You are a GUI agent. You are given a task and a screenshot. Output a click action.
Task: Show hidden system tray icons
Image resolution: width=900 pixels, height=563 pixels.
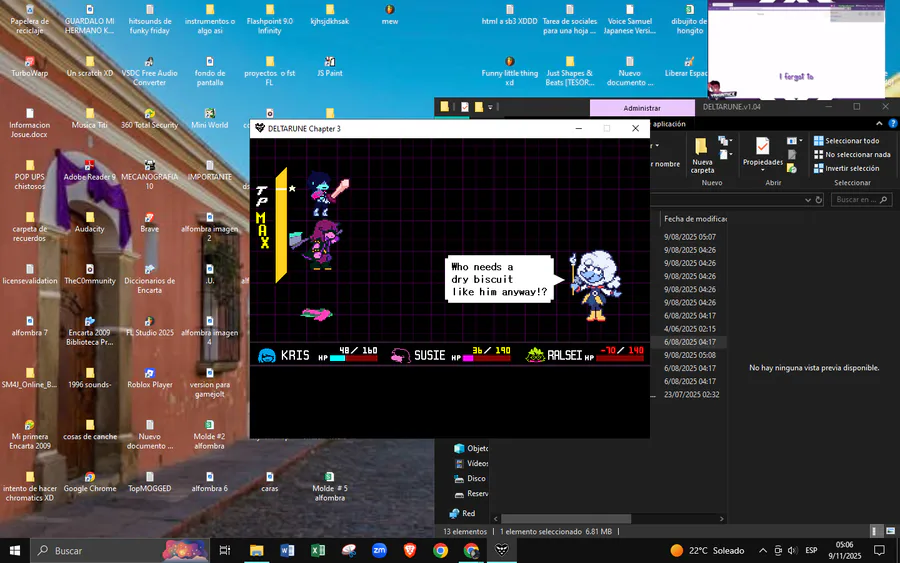point(763,550)
